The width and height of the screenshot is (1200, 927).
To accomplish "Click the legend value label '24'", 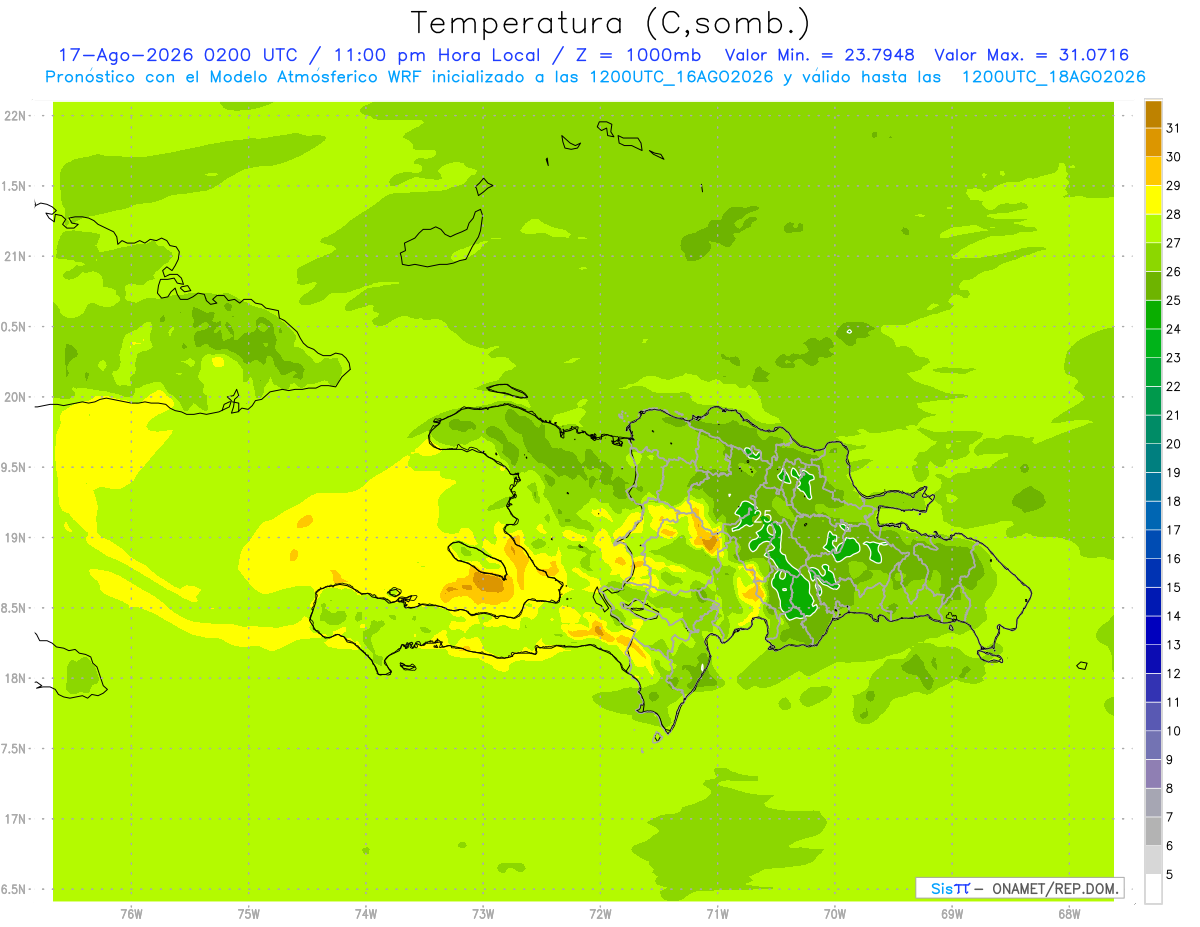I will [1173, 328].
